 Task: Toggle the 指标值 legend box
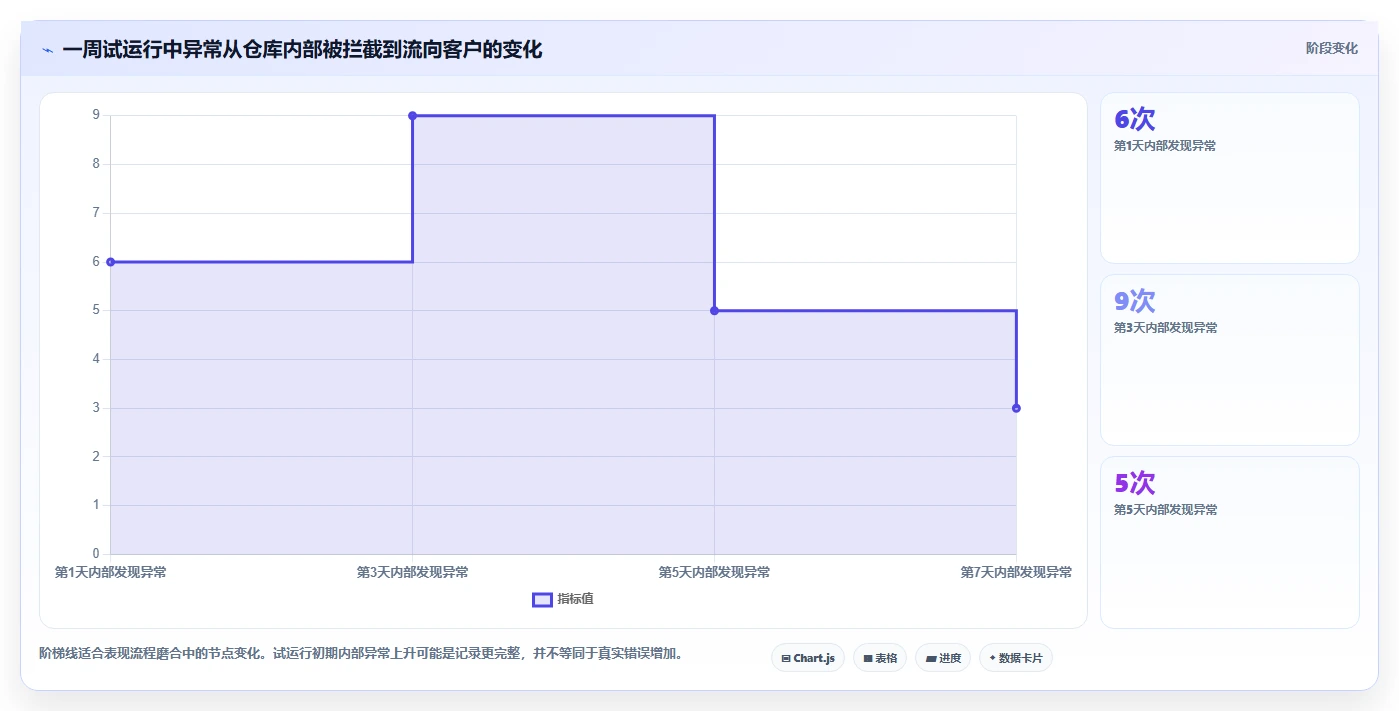click(x=542, y=600)
